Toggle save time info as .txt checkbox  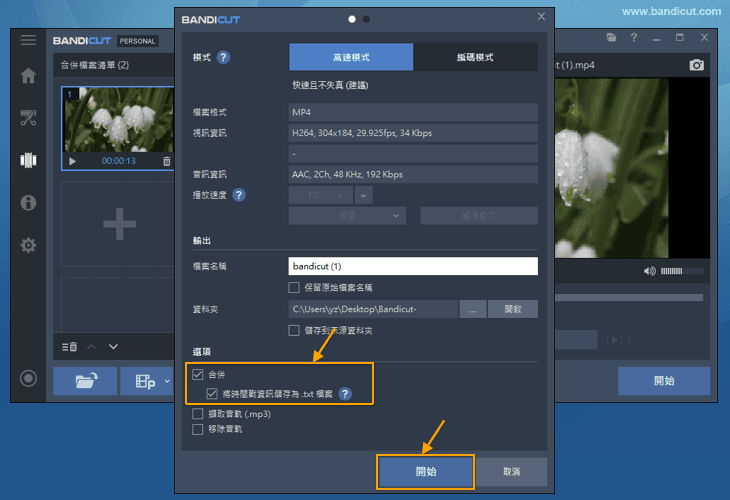[212, 394]
